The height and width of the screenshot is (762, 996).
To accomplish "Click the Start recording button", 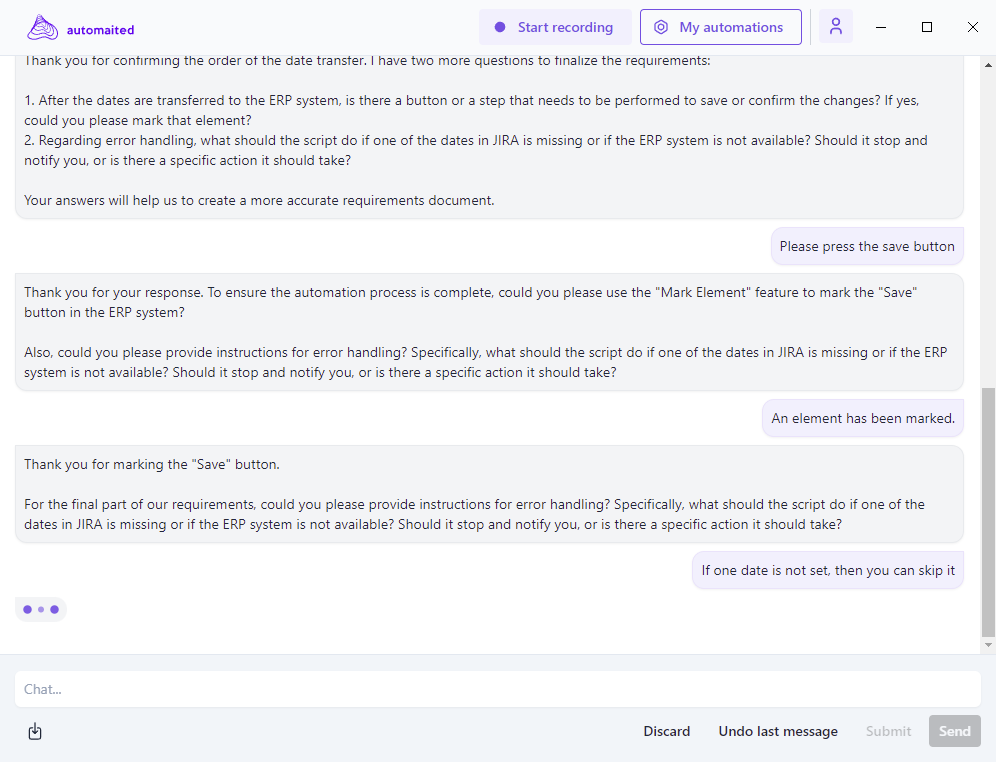I will pyautogui.click(x=555, y=28).
